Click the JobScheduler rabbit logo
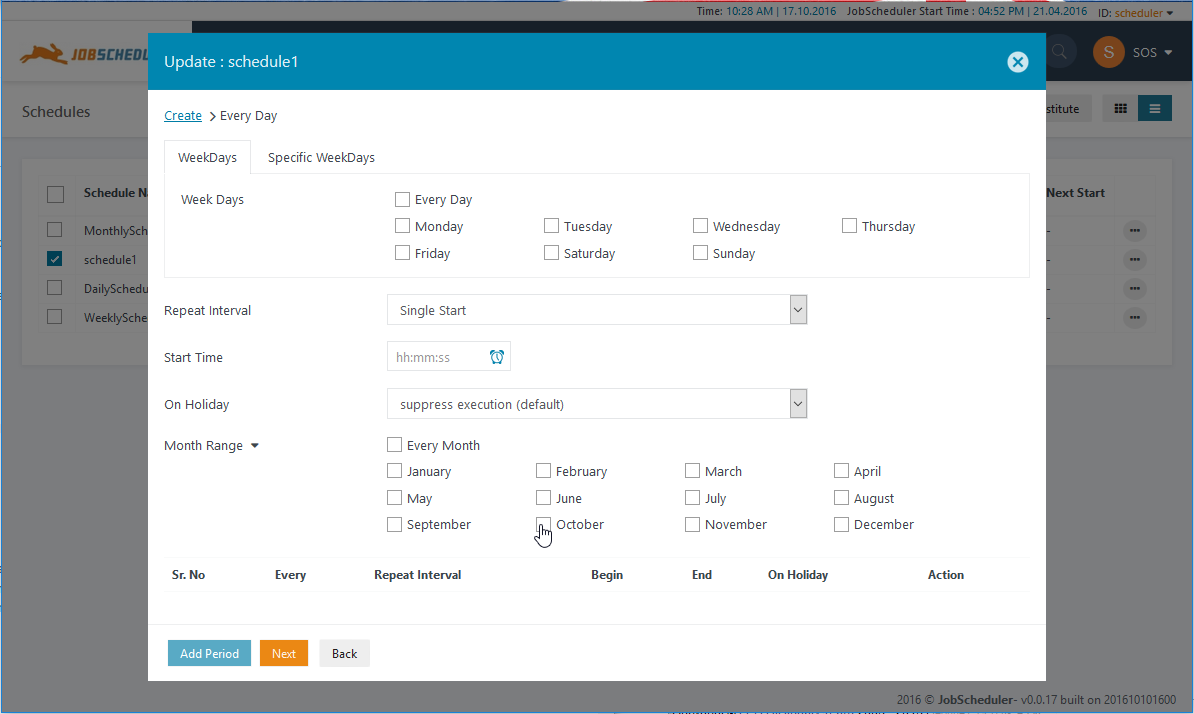This screenshot has width=1194, height=714. (84, 54)
